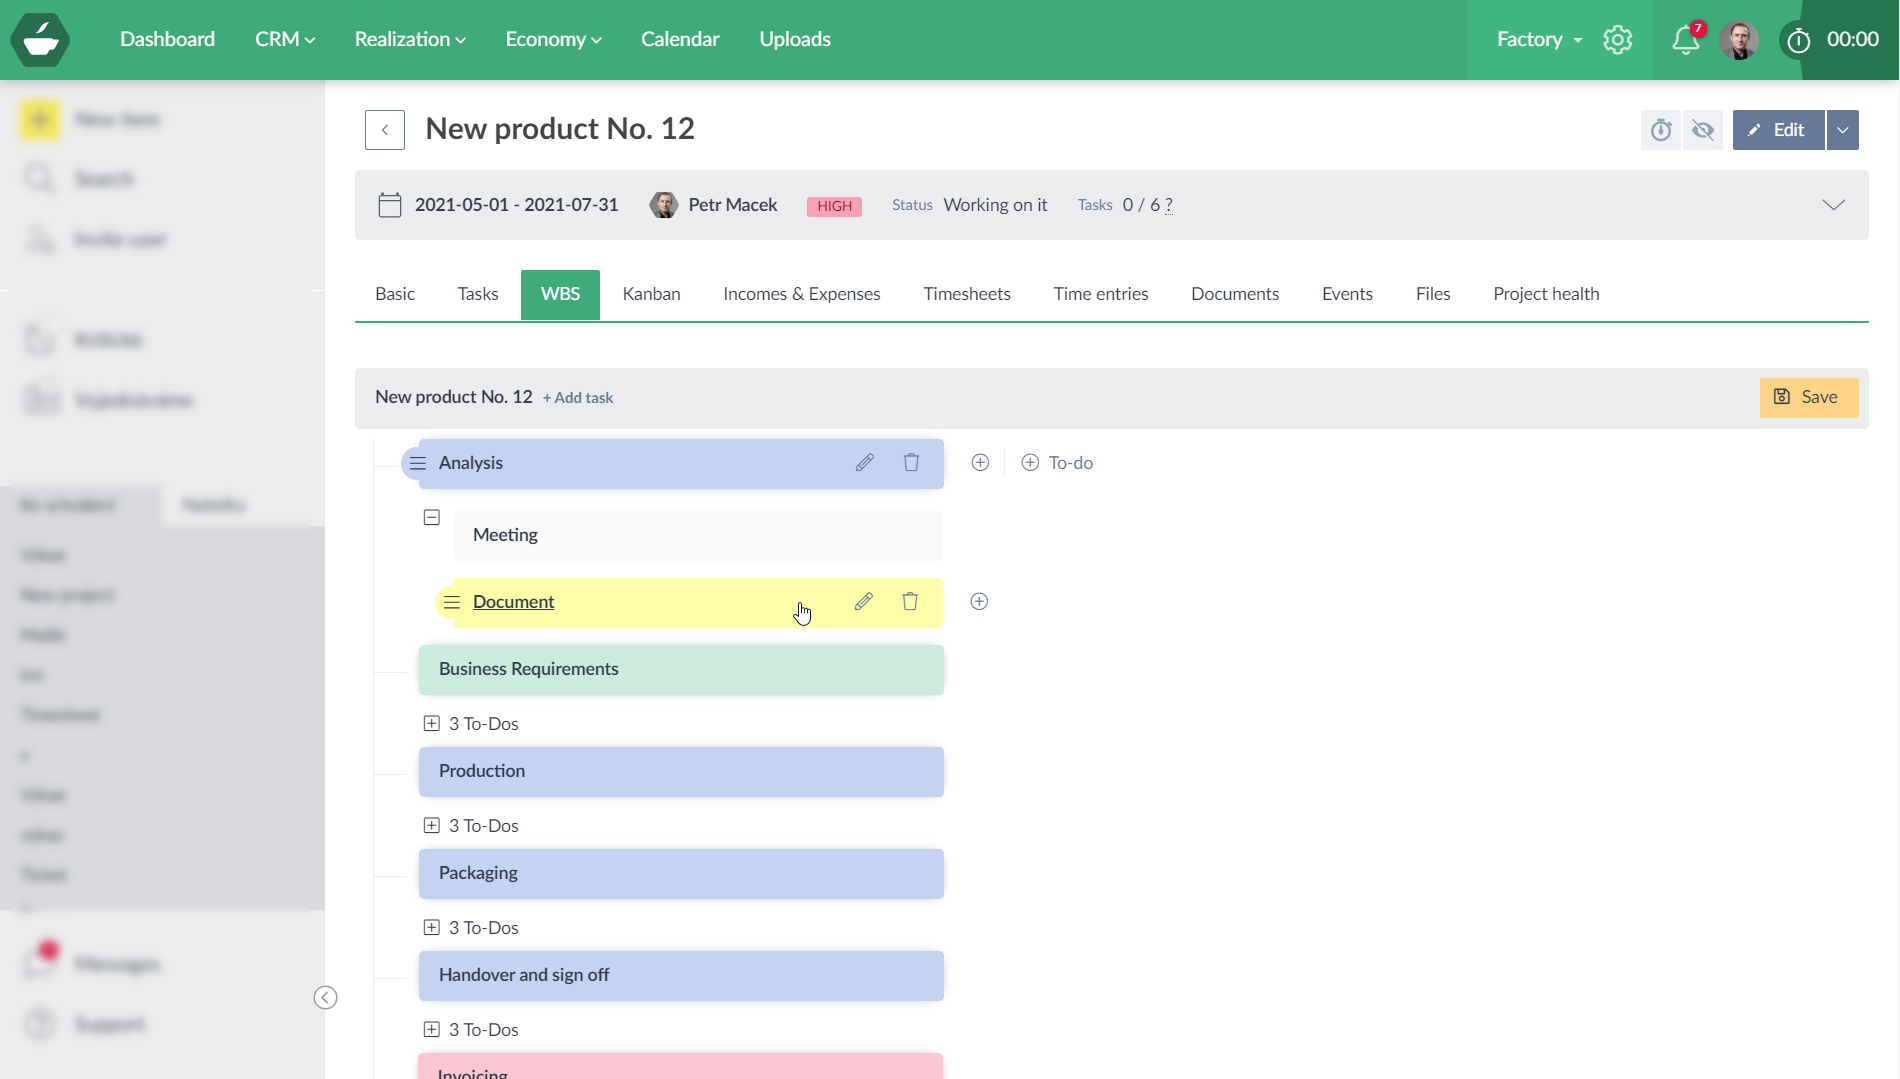1900x1079 pixels.
Task: Click the trash icon on Analysis row
Action: [x=911, y=463]
